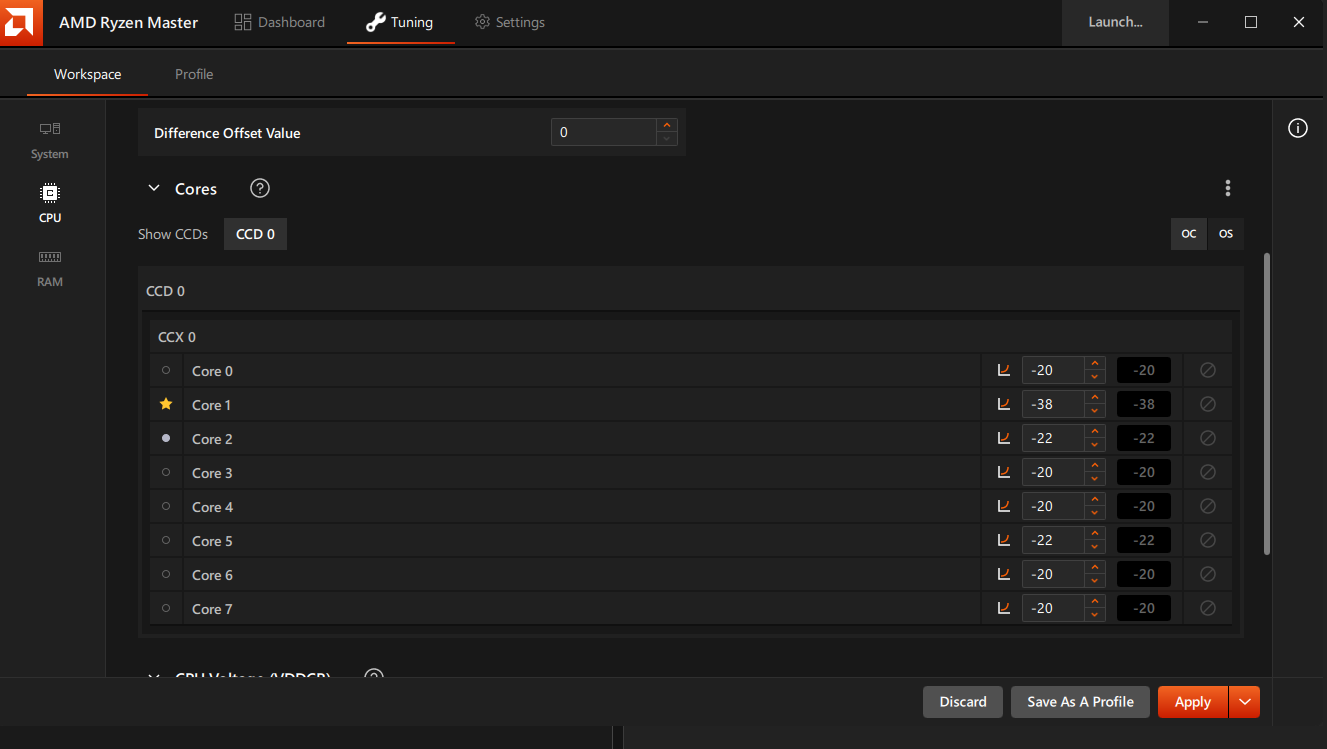Open the curve icon for Core 3
The image size is (1327, 749).
[x=1004, y=472]
